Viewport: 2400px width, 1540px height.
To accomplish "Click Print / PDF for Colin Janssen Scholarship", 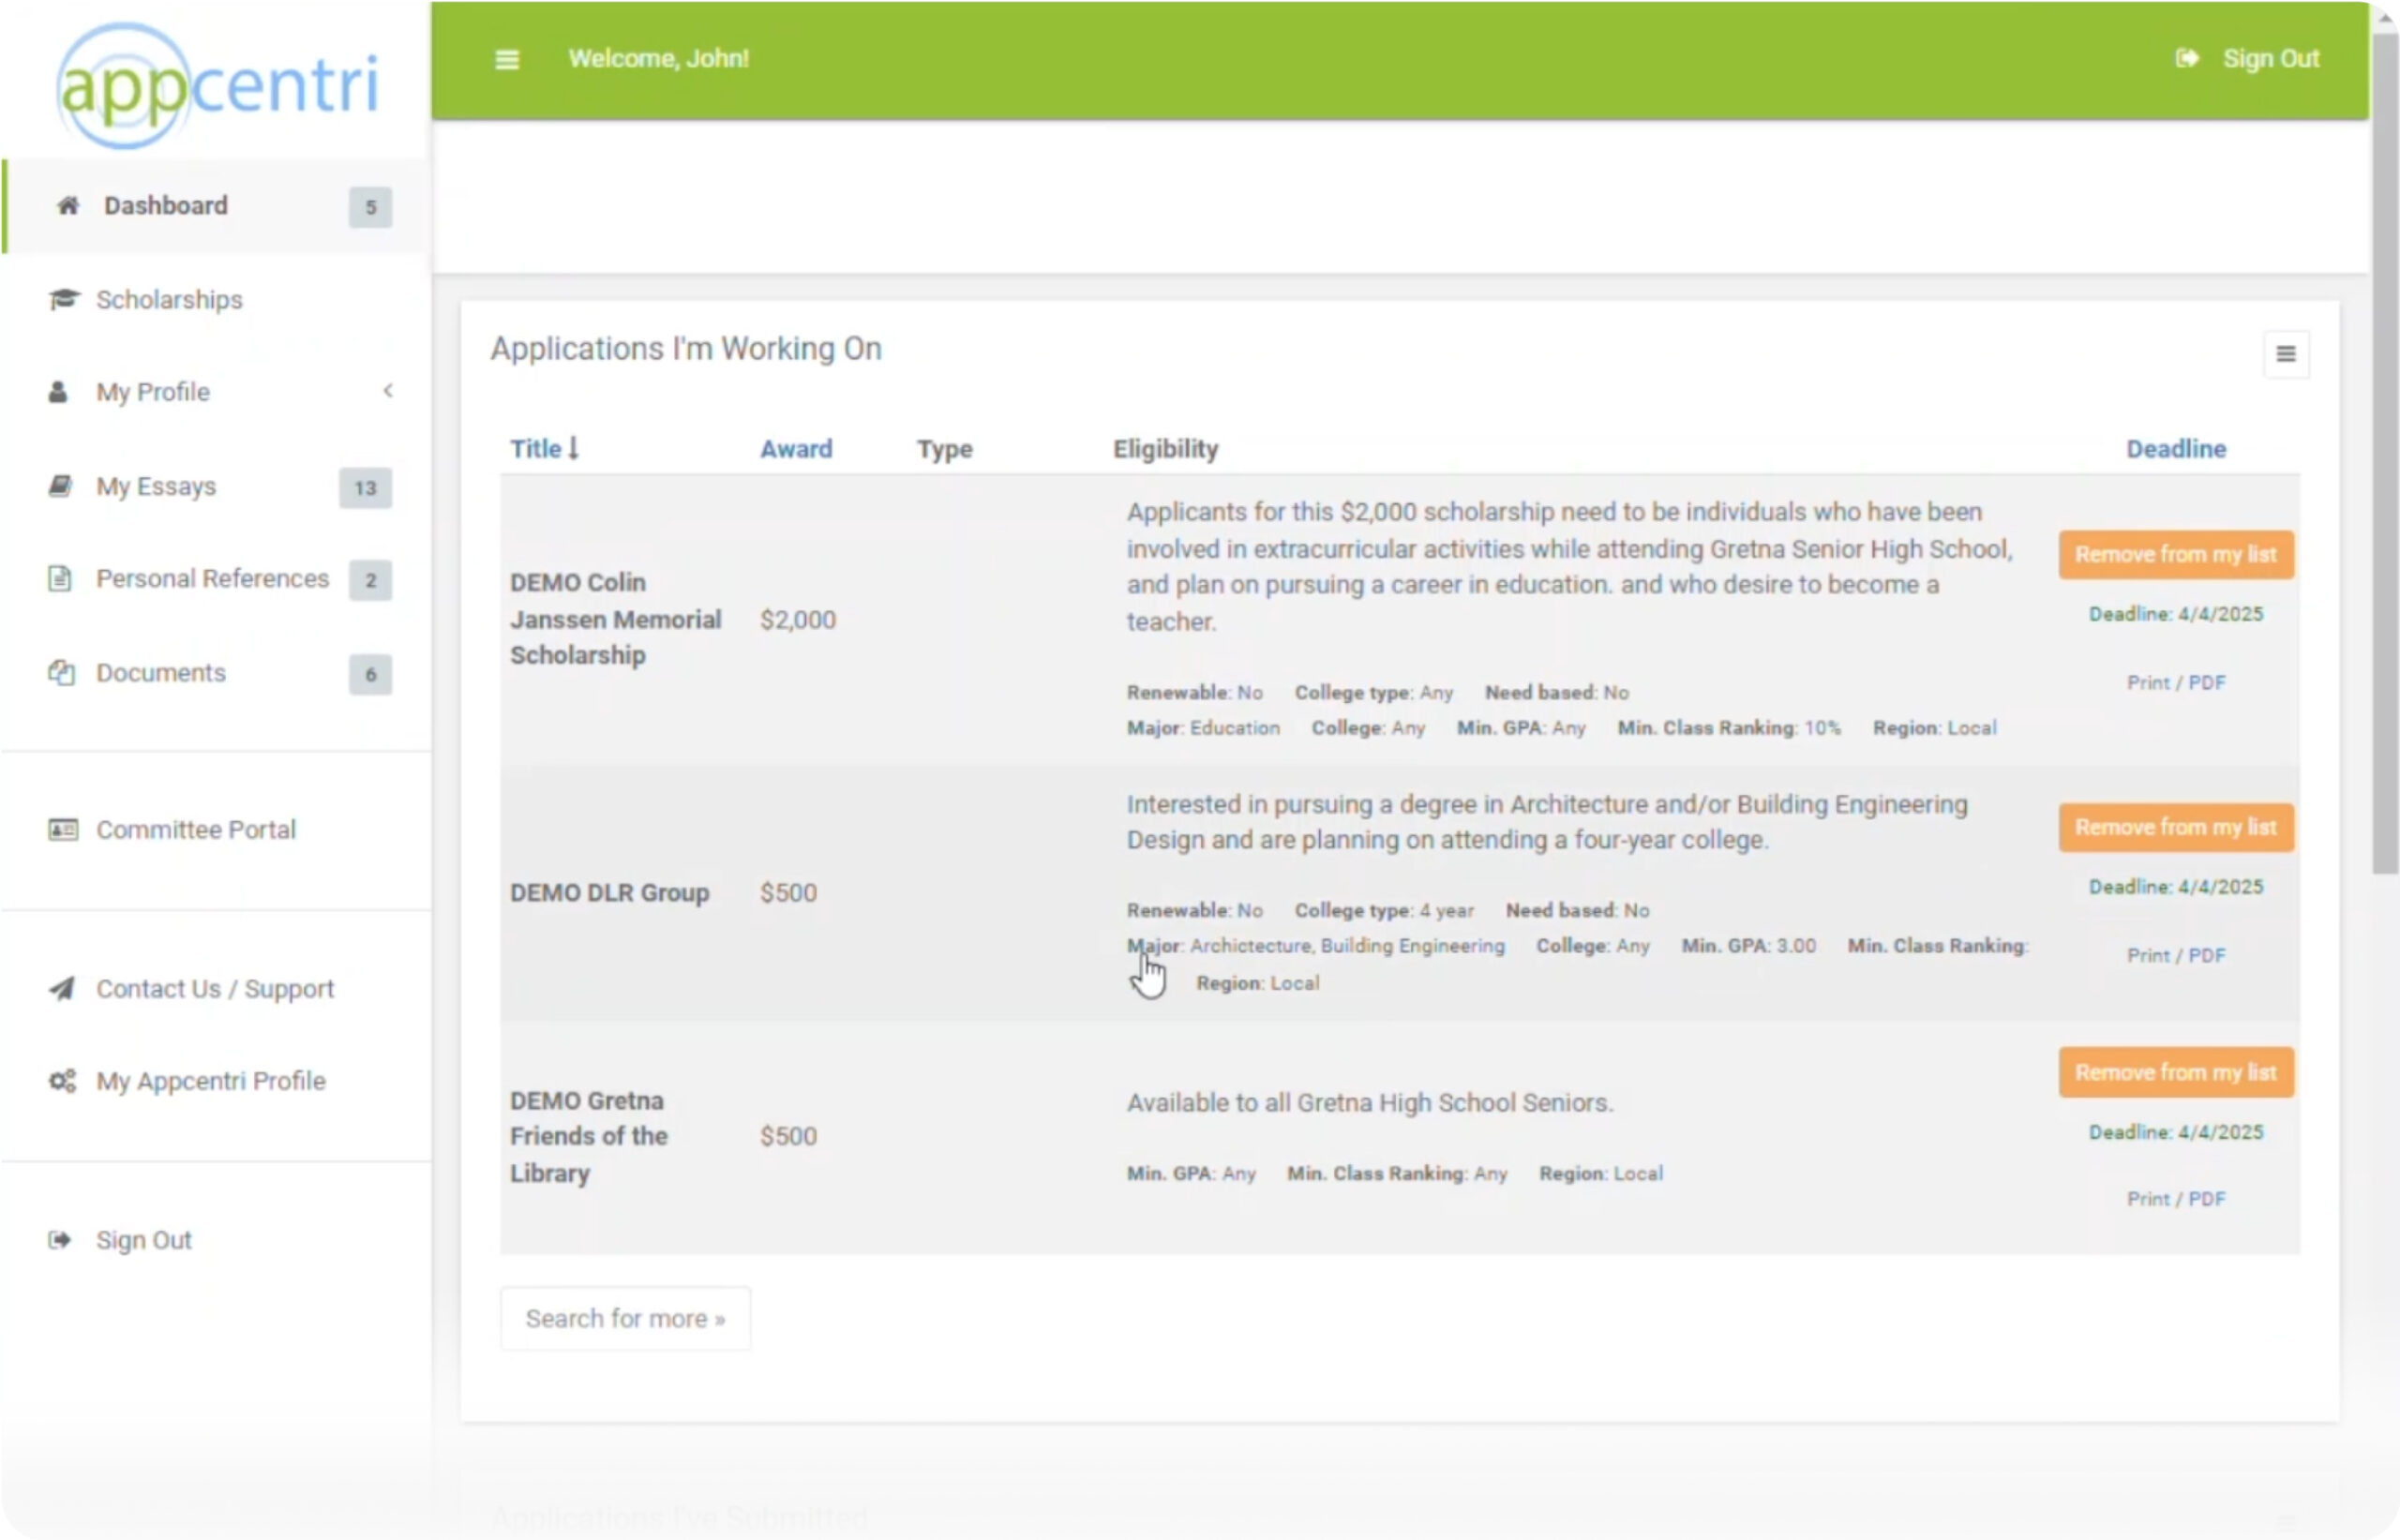I will pos(2176,682).
